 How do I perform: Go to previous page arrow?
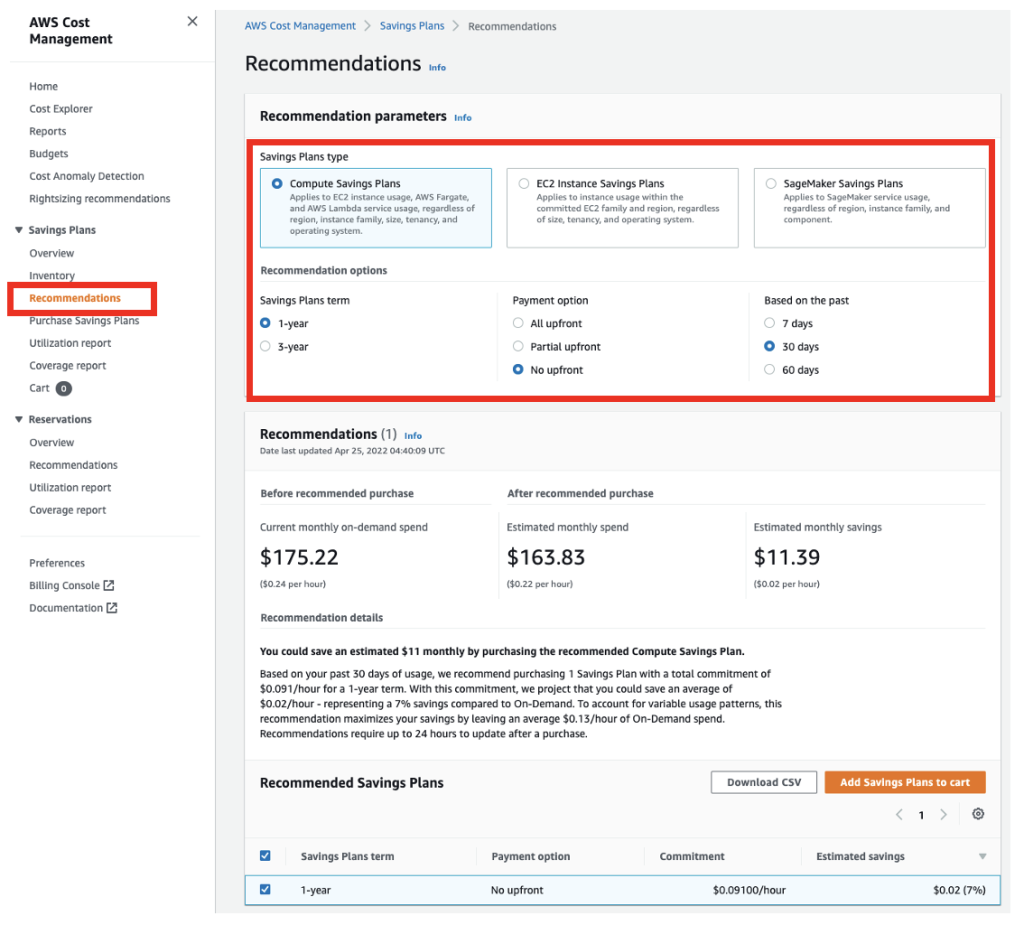point(899,815)
